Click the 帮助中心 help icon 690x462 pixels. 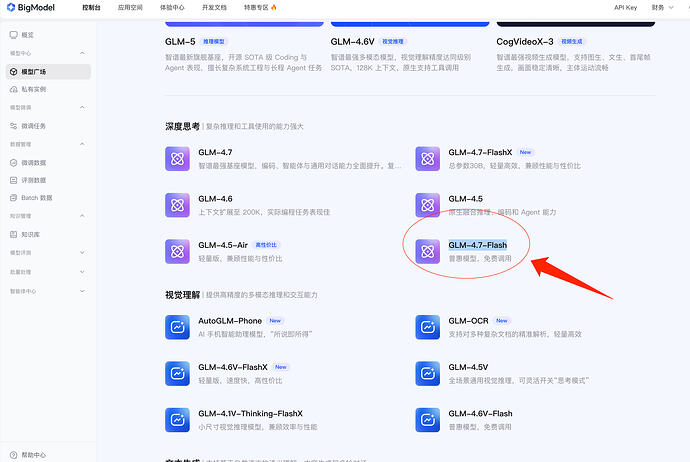(14, 455)
